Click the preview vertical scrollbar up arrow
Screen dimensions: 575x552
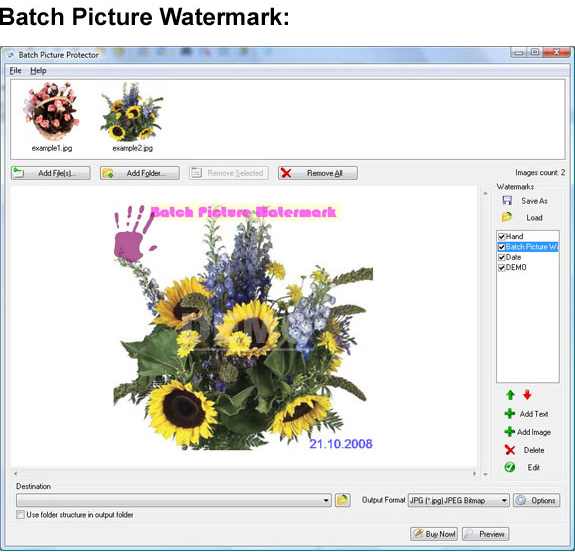(485, 193)
